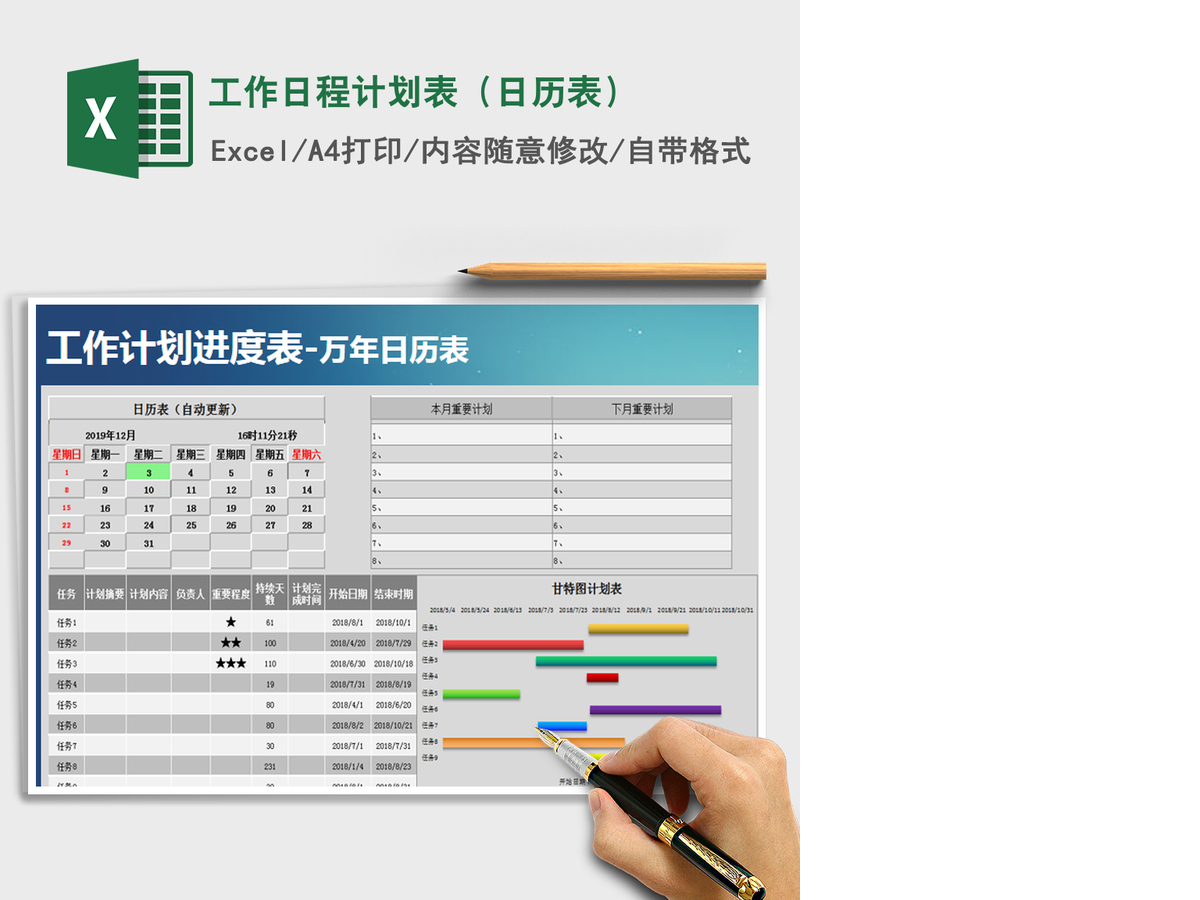Image resolution: width=1200 pixels, height=900 pixels.
Task: Click the banner heading 工作计划进度表-万年日历表
Action: (x=257, y=349)
